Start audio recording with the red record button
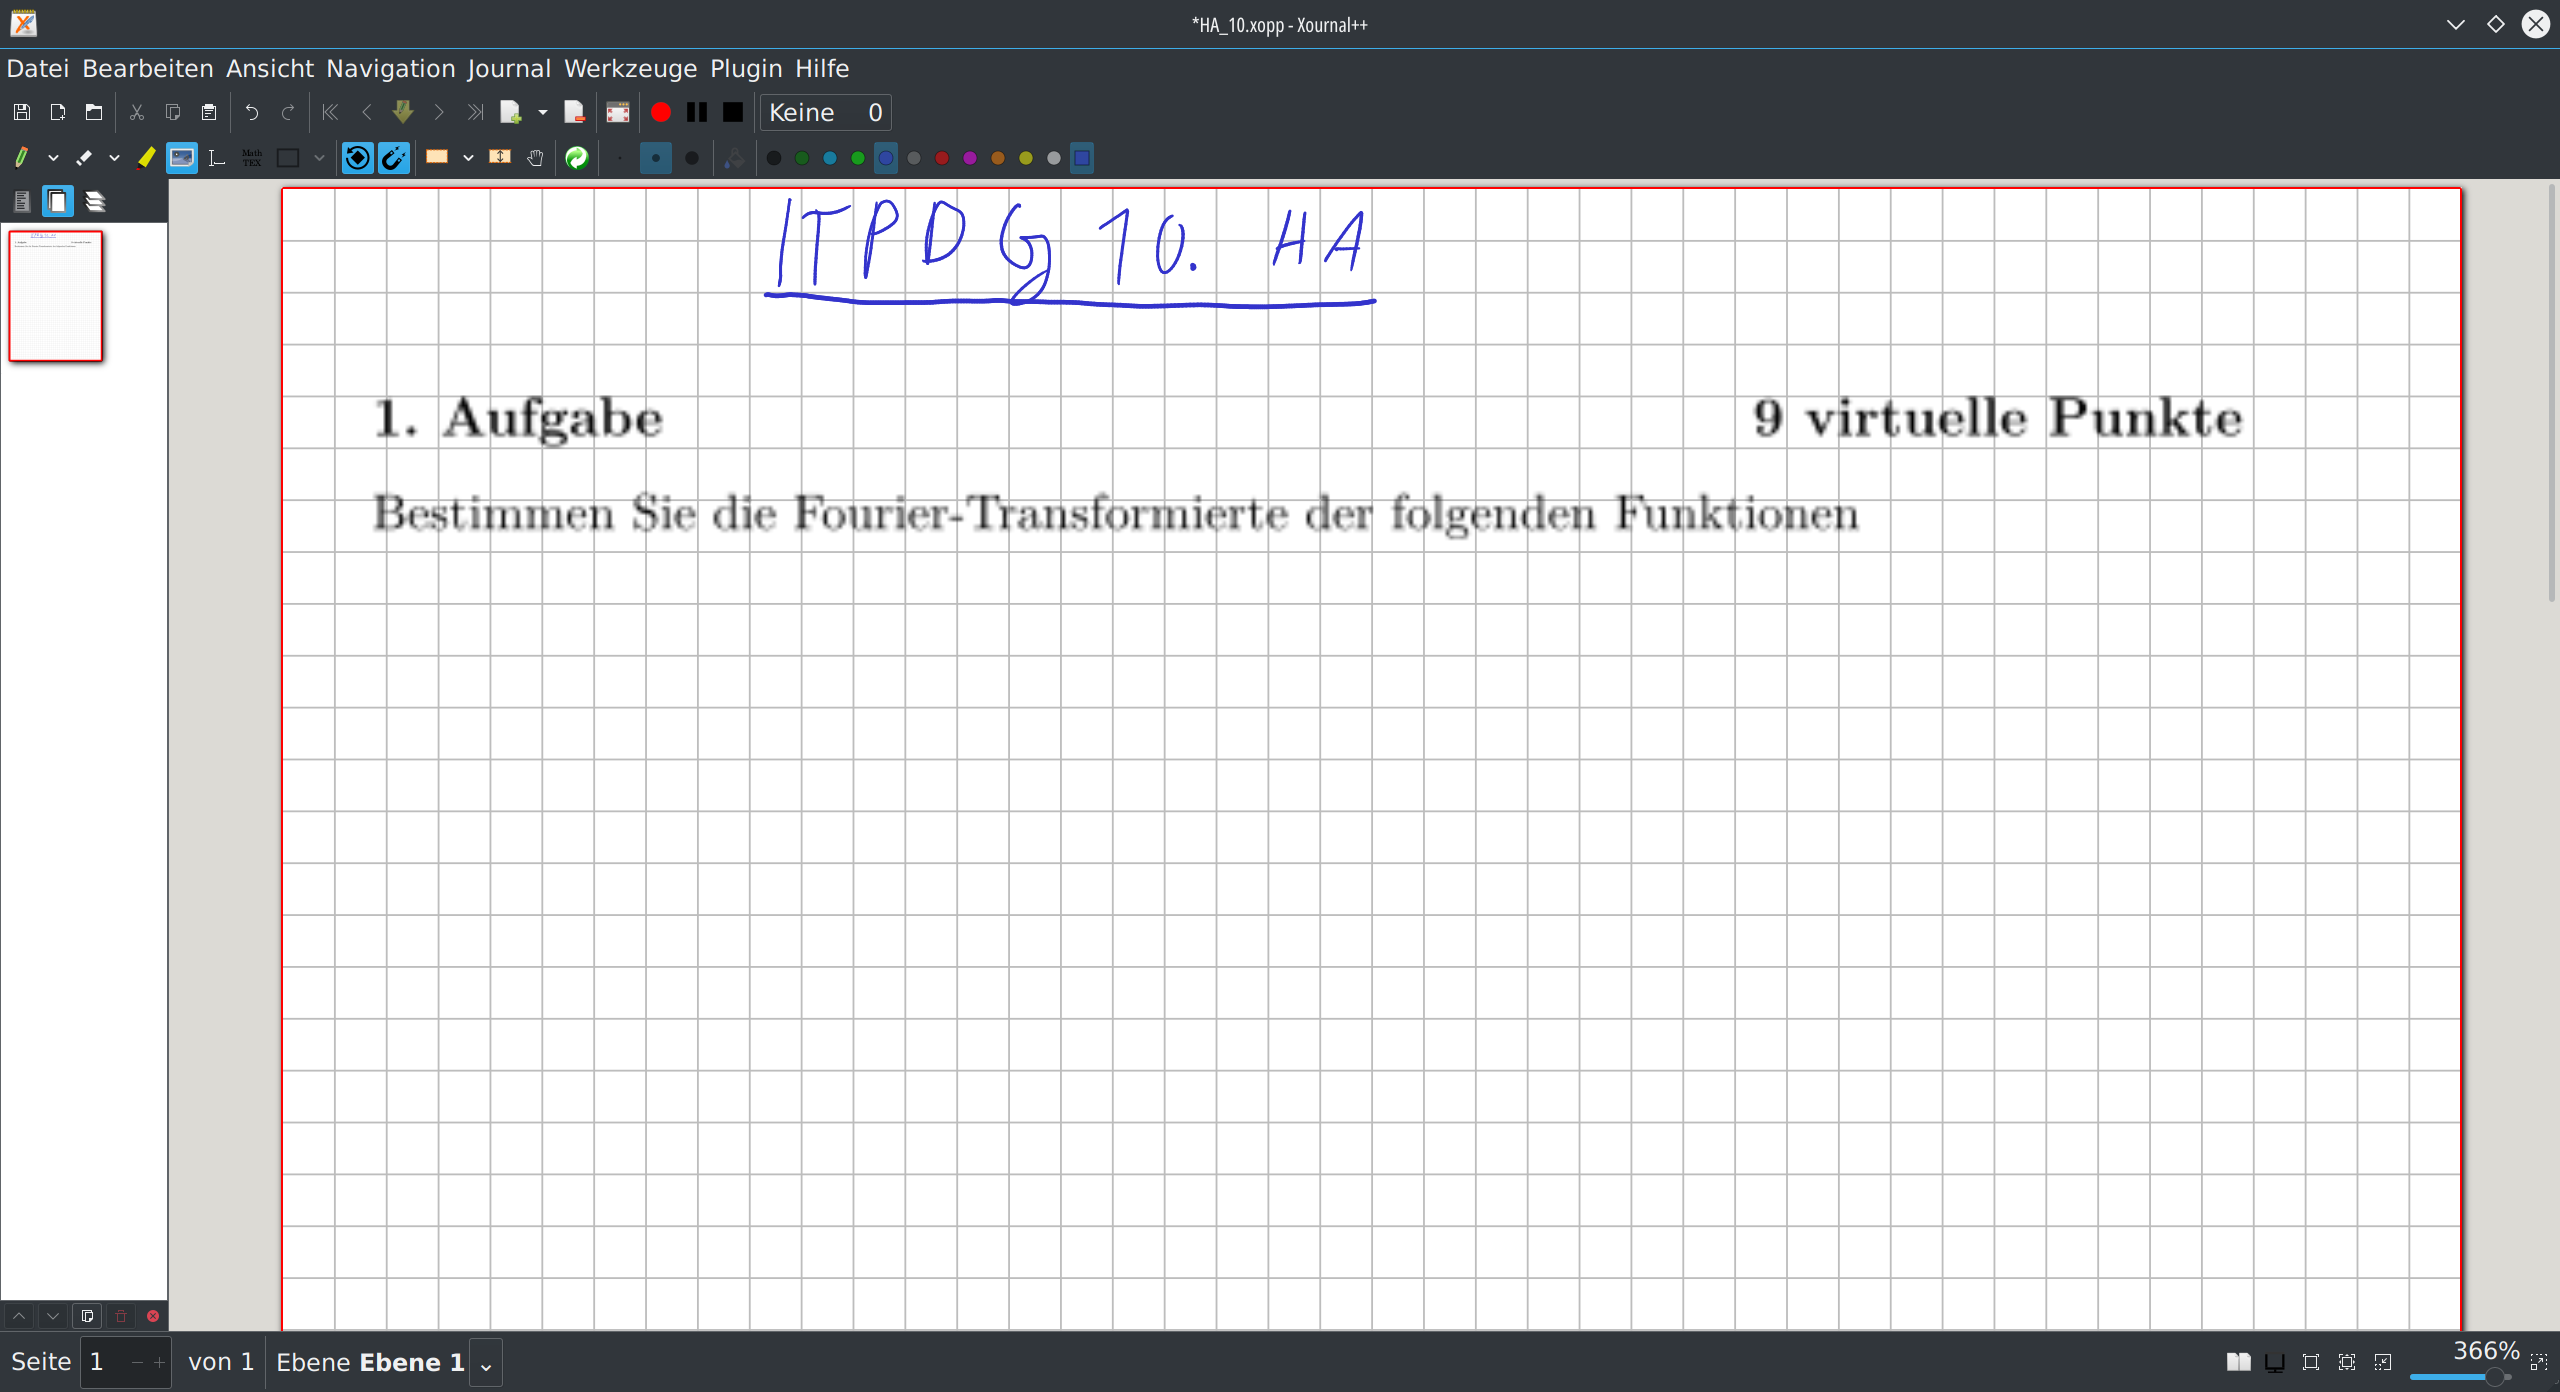Screen dimensions: 2560x1392 (x=660, y=112)
